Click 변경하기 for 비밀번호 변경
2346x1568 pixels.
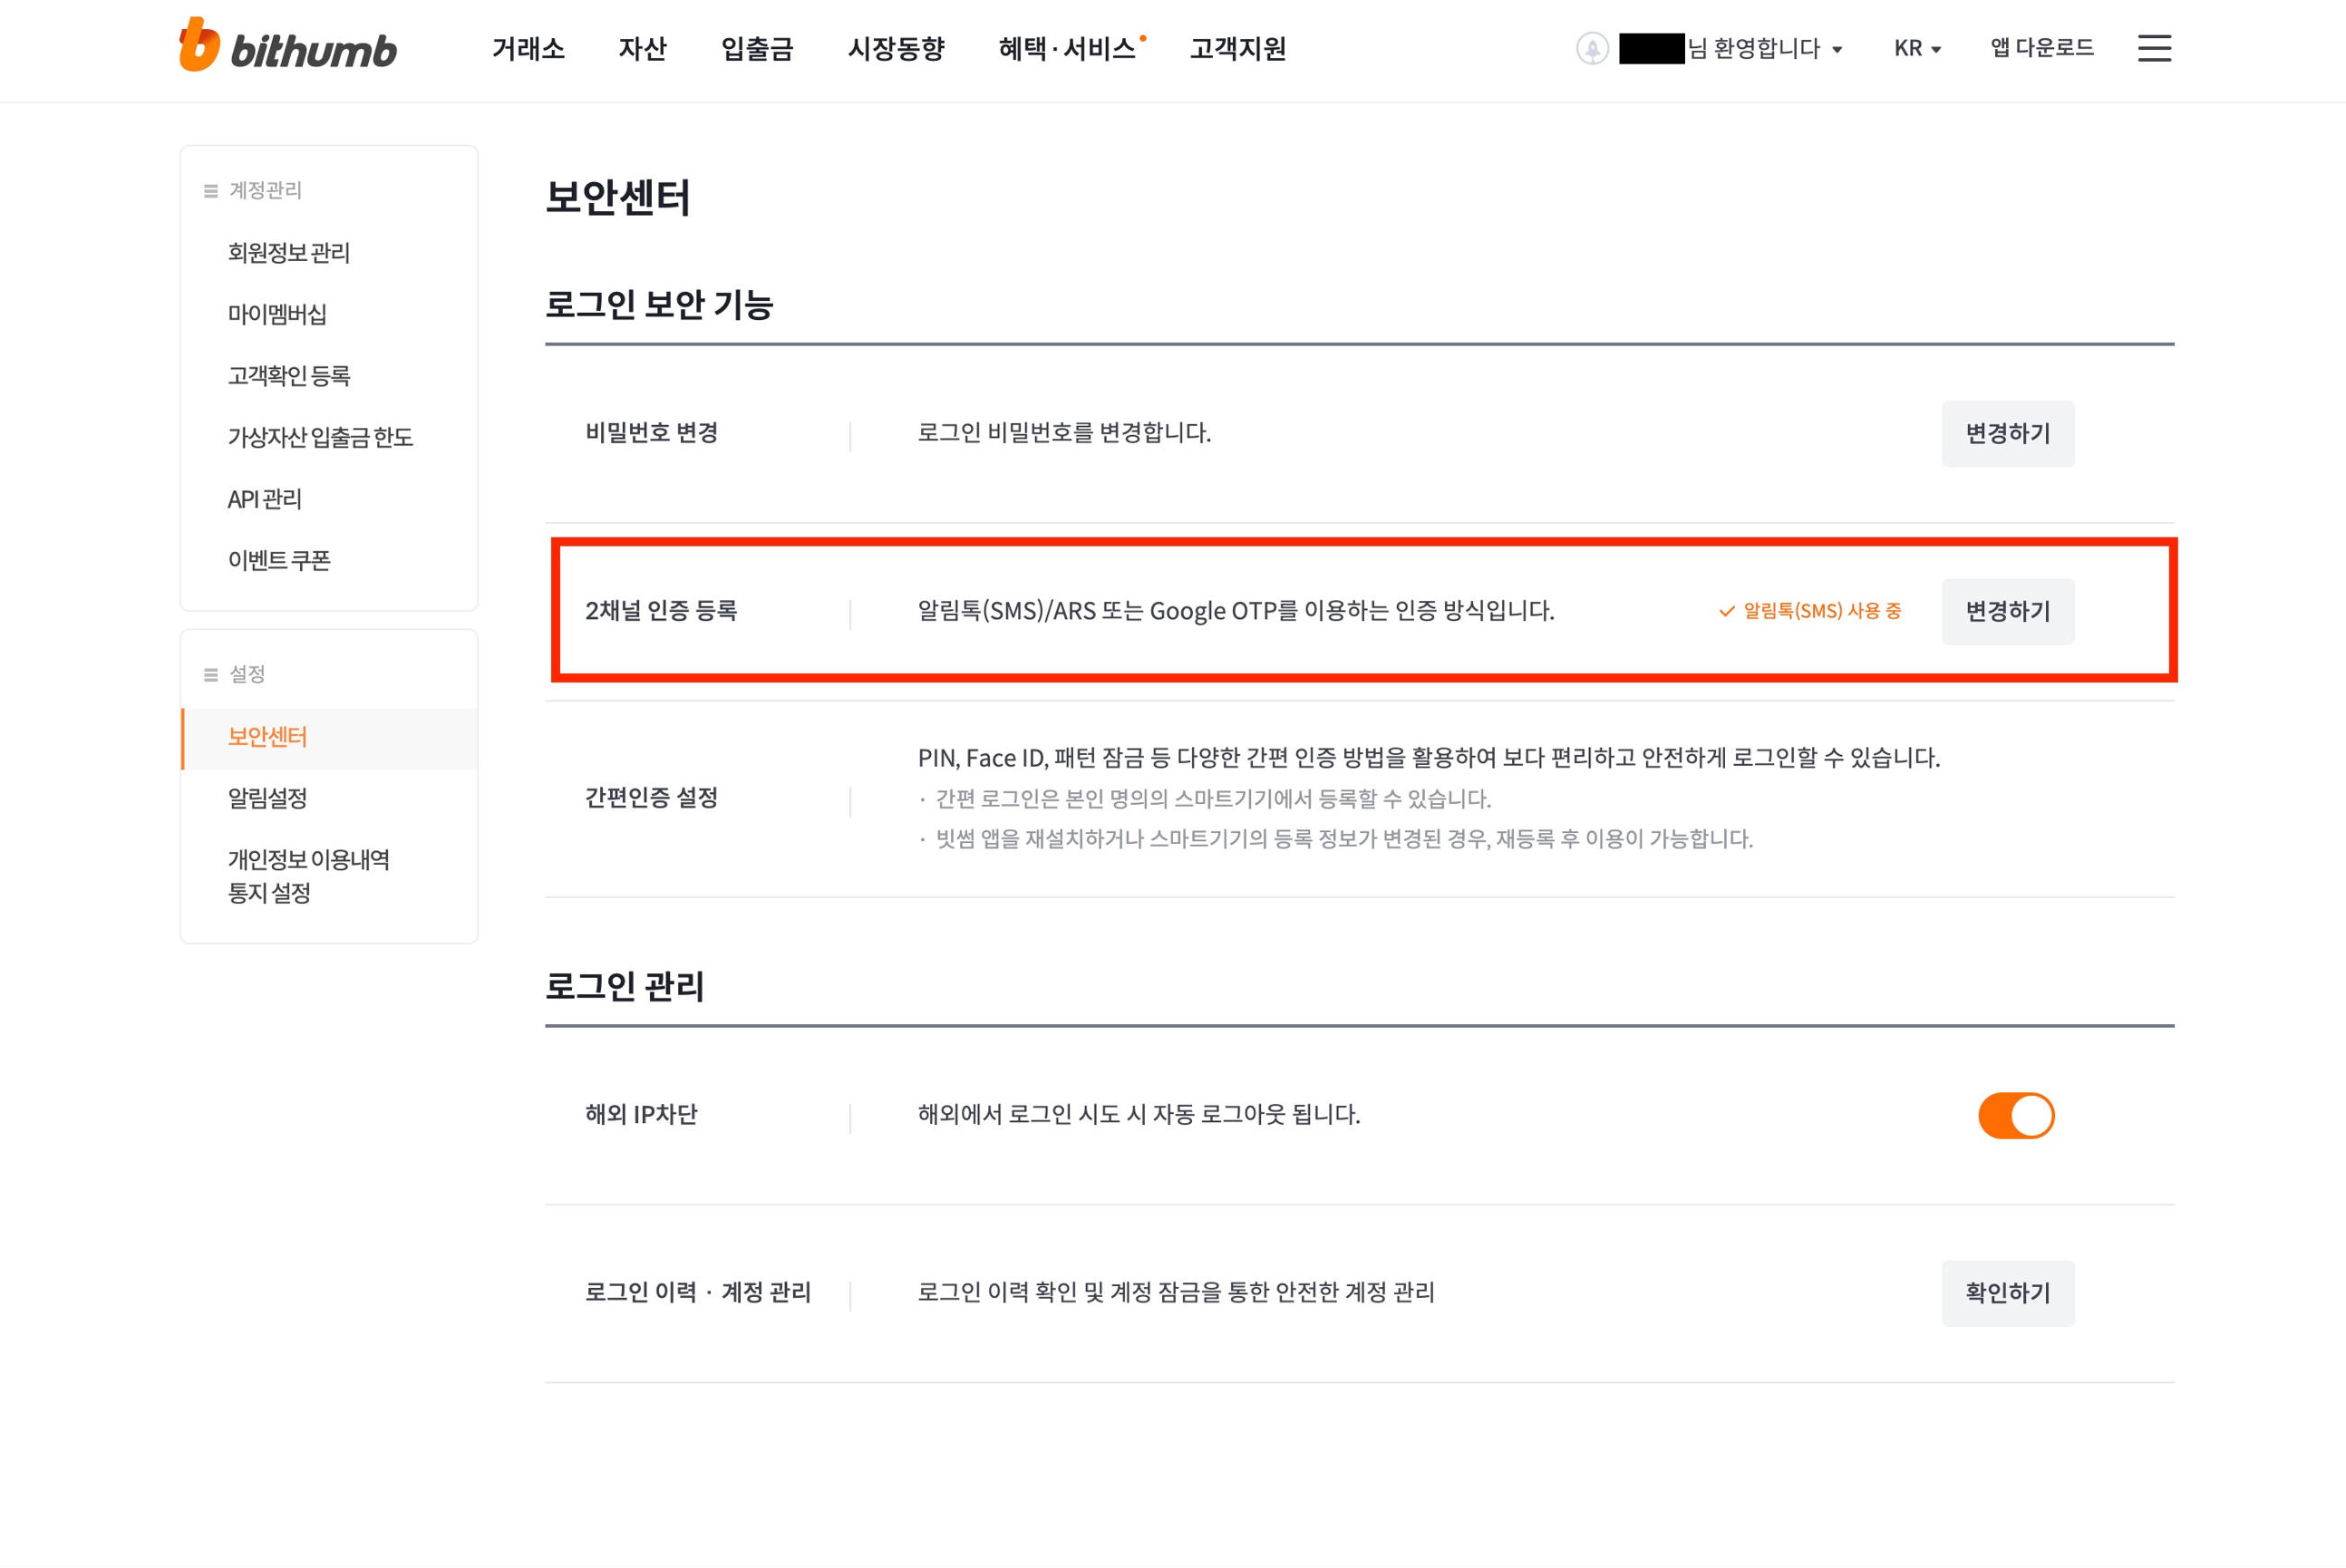[x=2008, y=433]
